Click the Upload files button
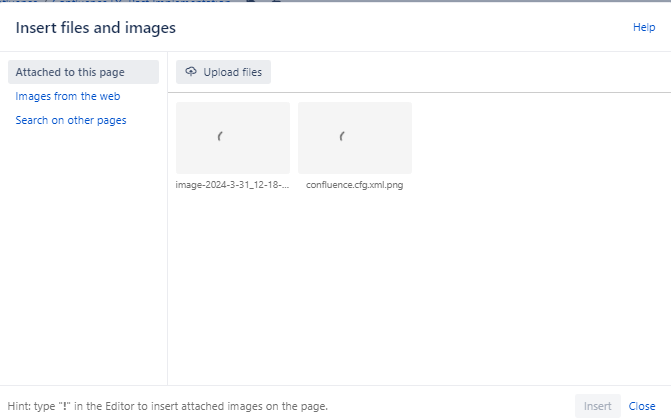This screenshot has height=420, width=671. [x=223, y=72]
